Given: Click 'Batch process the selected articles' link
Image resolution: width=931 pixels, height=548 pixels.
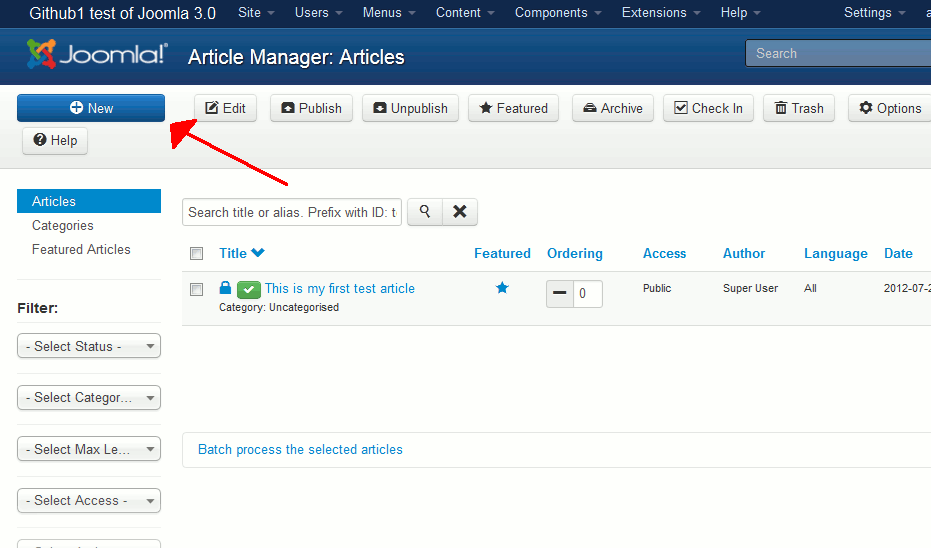Looking at the screenshot, I should pyautogui.click(x=300, y=449).
